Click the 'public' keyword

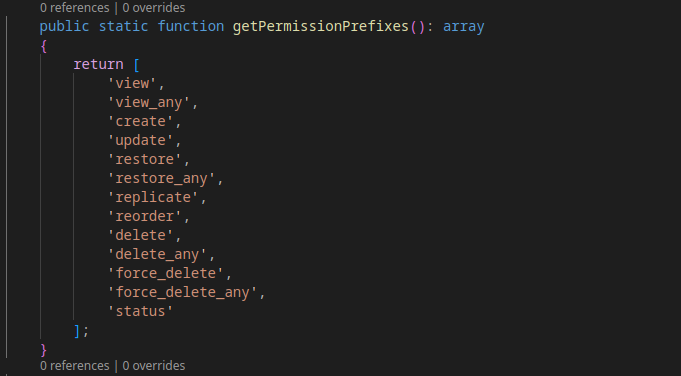point(64,26)
